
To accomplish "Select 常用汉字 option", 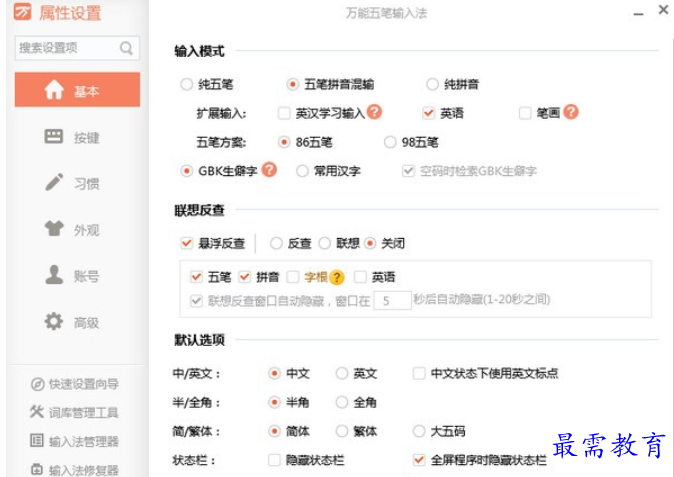I will [302, 171].
